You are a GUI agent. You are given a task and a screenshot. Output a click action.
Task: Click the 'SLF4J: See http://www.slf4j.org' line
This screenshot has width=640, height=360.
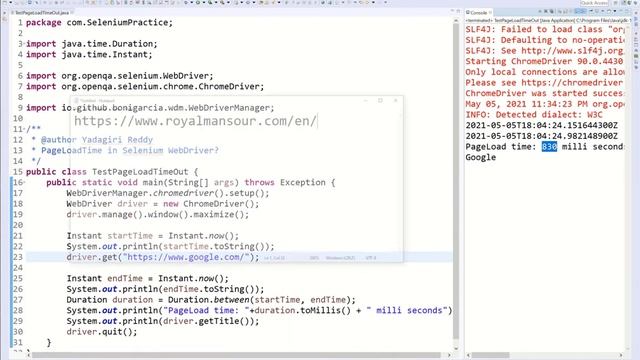tap(544, 51)
